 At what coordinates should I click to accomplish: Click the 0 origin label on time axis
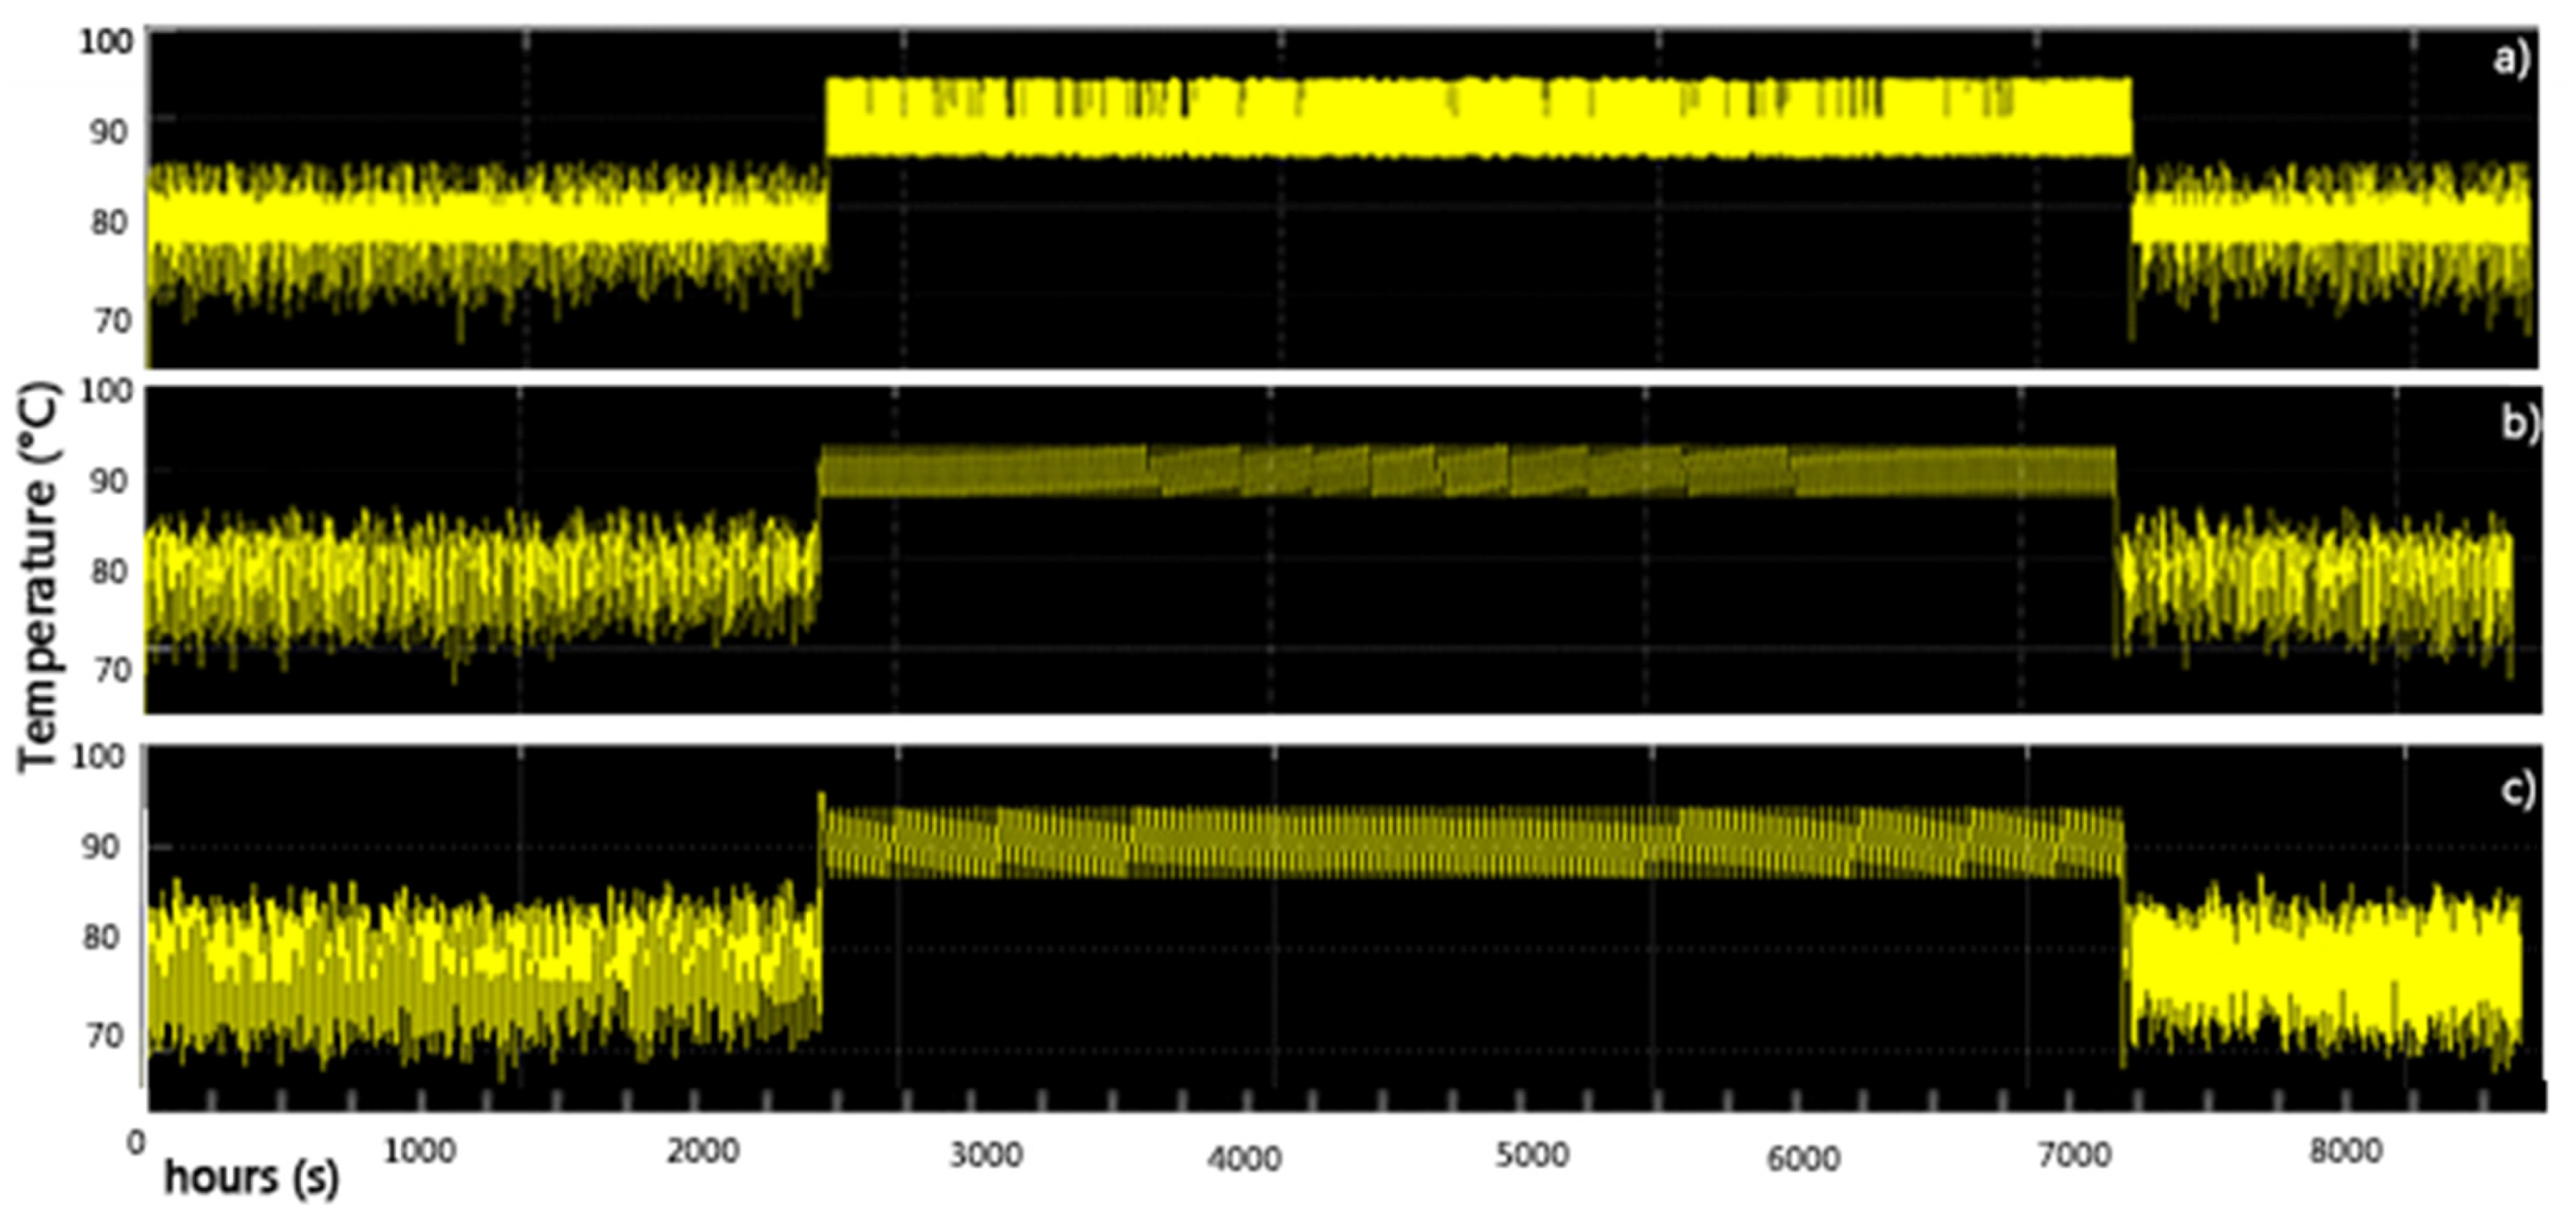click(x=137, y=1142)
